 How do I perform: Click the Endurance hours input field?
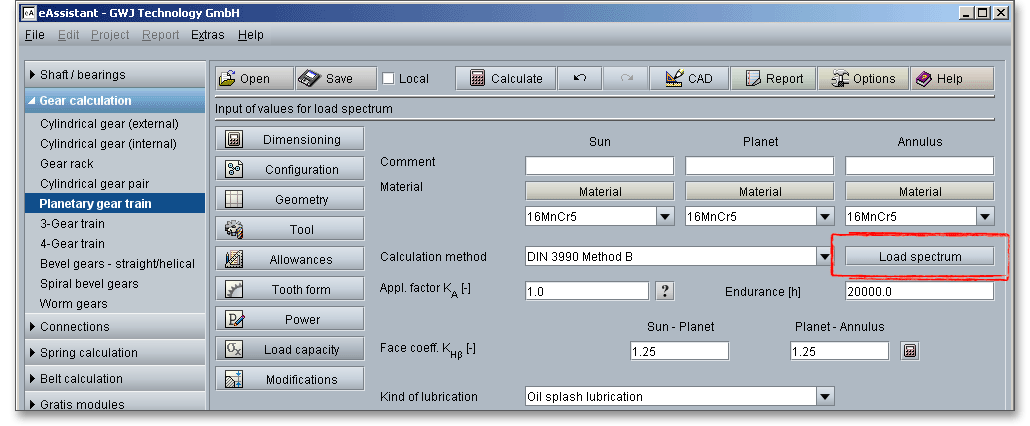pyautogui.click(x=919, y=291)
